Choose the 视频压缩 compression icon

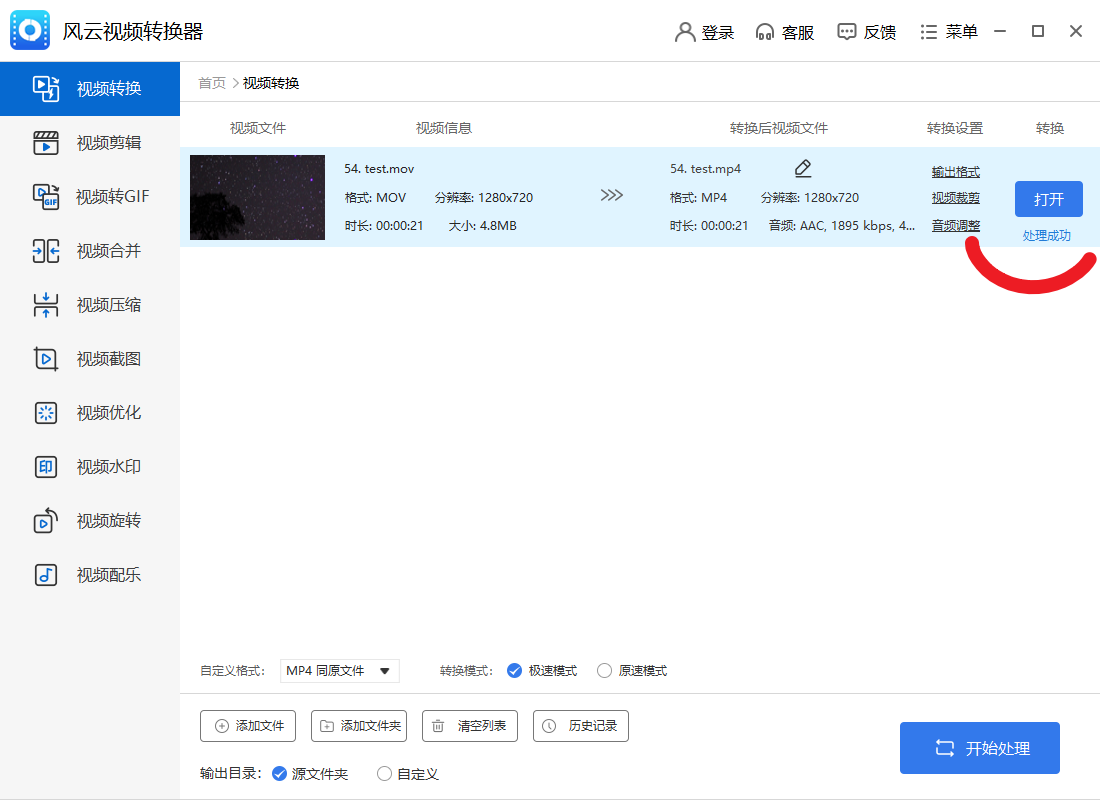tap(46, 305)
